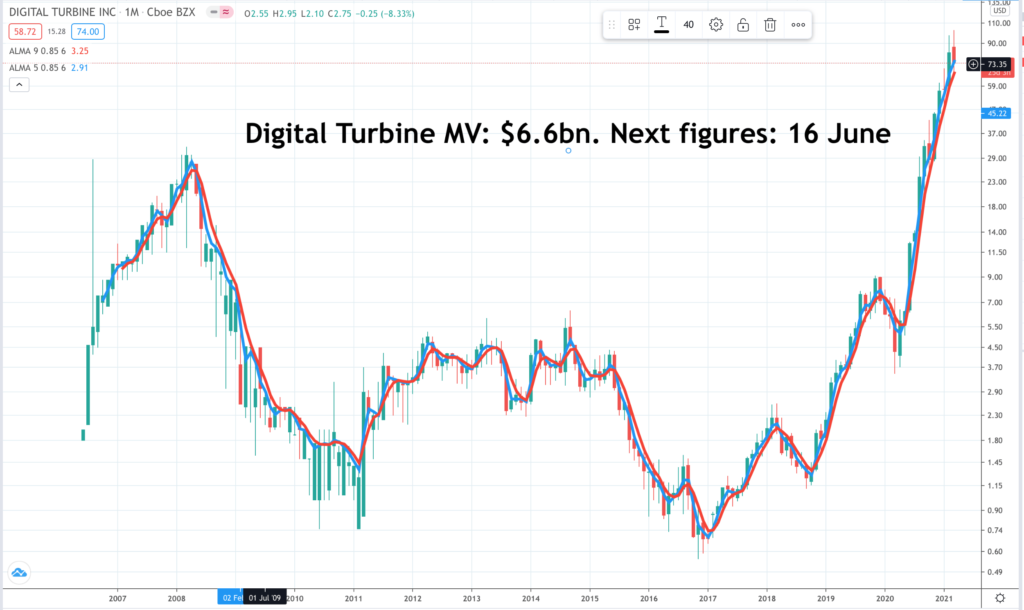Screen dimensions: 1024x610
Task: Click the 01 Jul '09 date marker
Action: 264,598
